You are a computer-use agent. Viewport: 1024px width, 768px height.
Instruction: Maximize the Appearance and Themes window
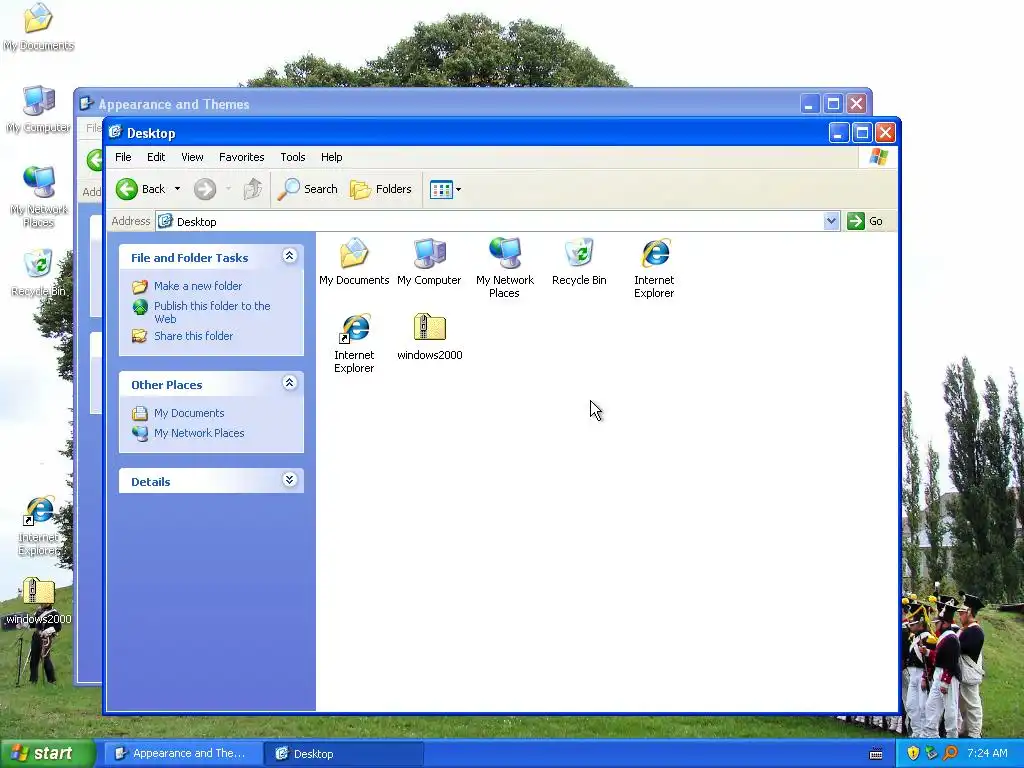(x=833, y=104)
